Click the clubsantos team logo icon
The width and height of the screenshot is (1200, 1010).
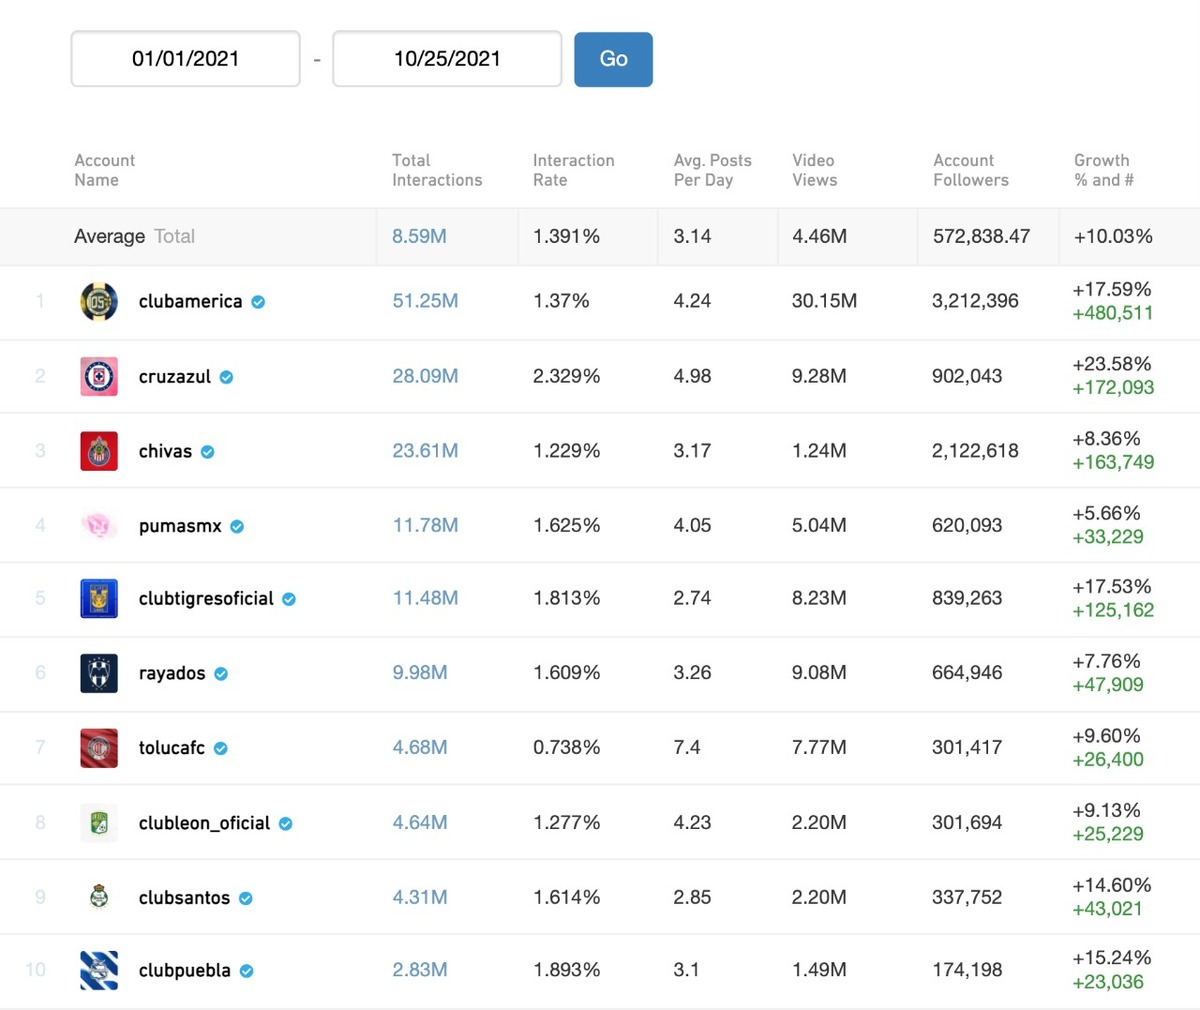click(x=99, y=897)
